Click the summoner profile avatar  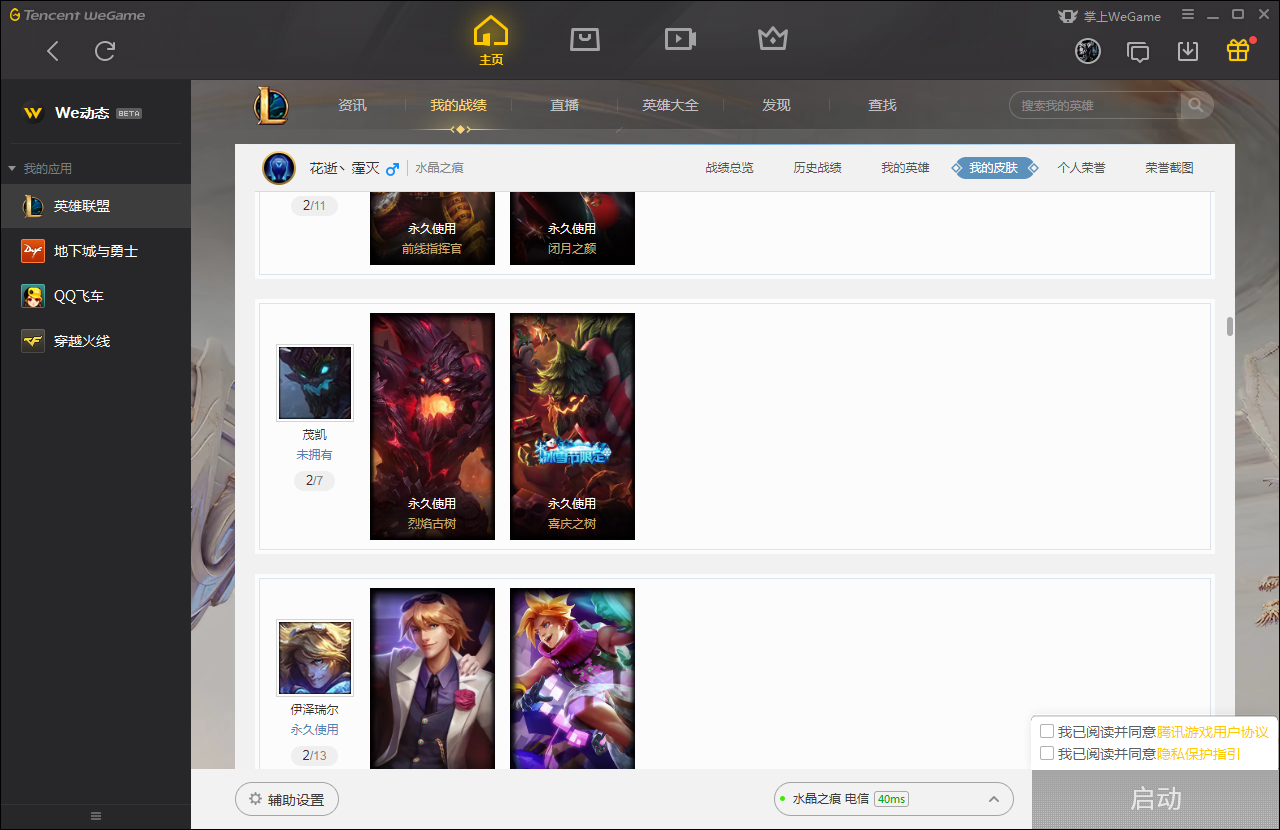[279, 168]
